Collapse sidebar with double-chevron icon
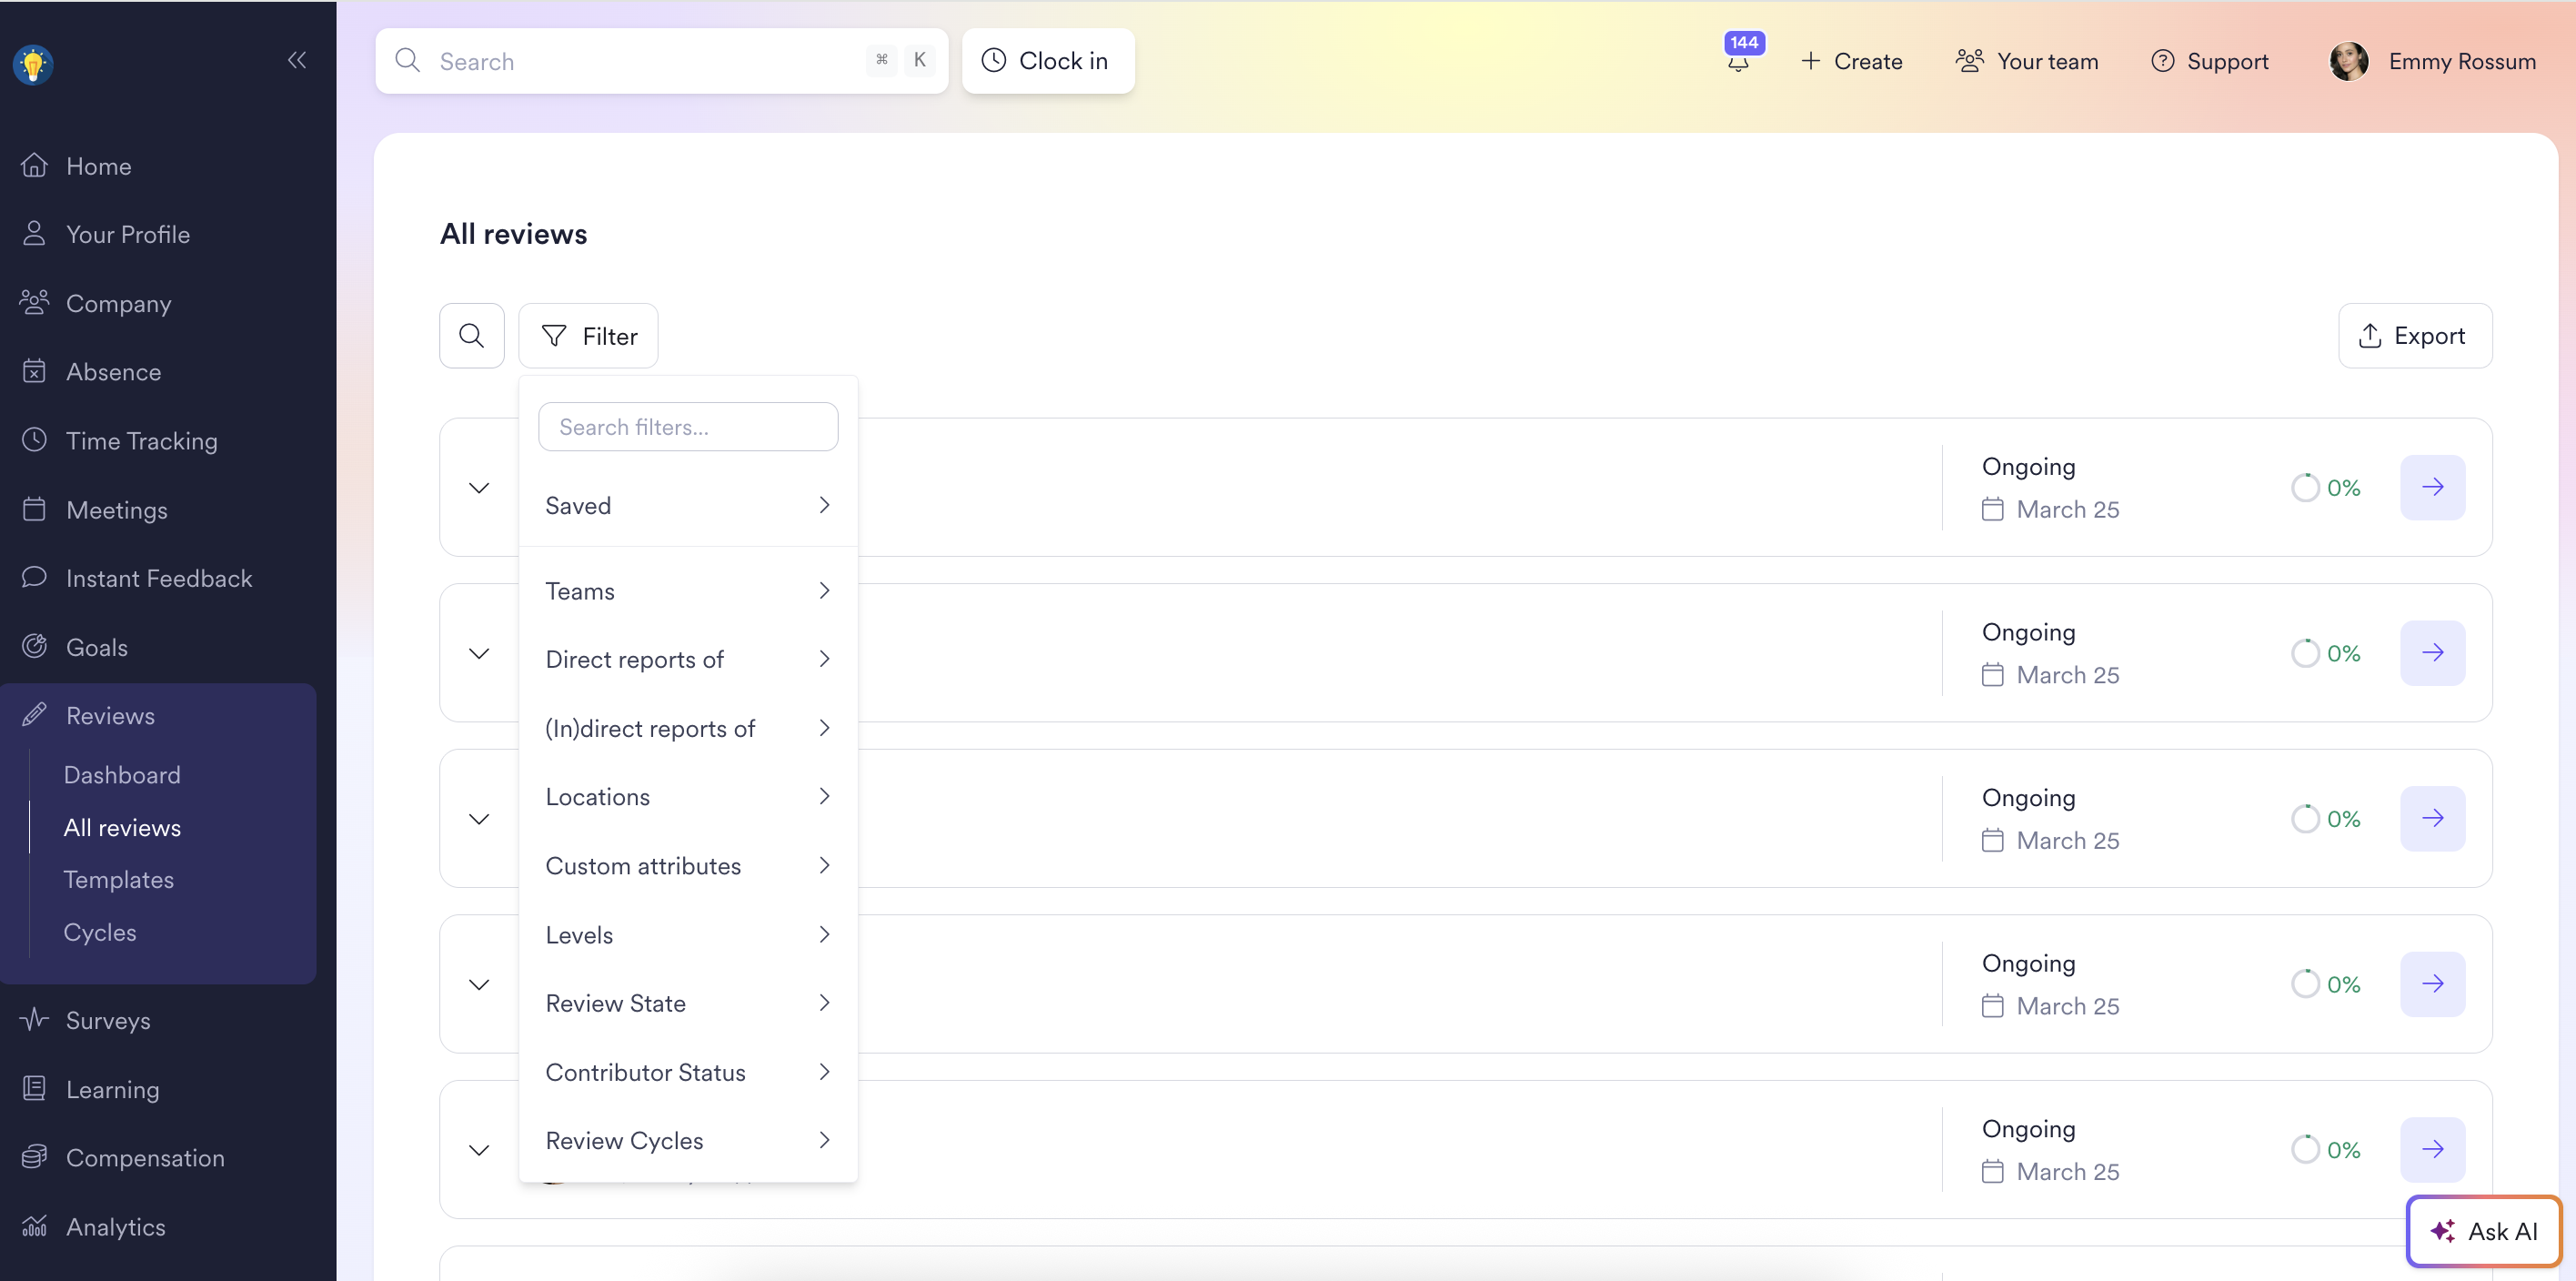 click(297, 60)
